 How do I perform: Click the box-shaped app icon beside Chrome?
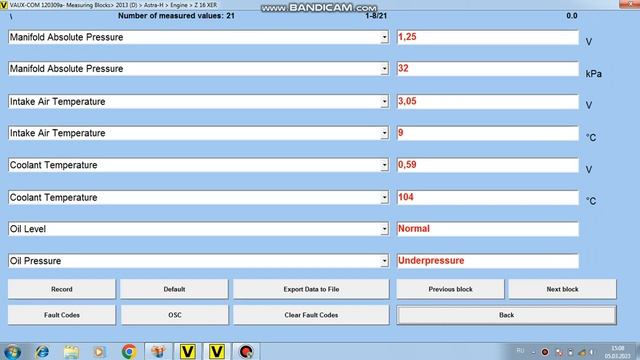158,351
